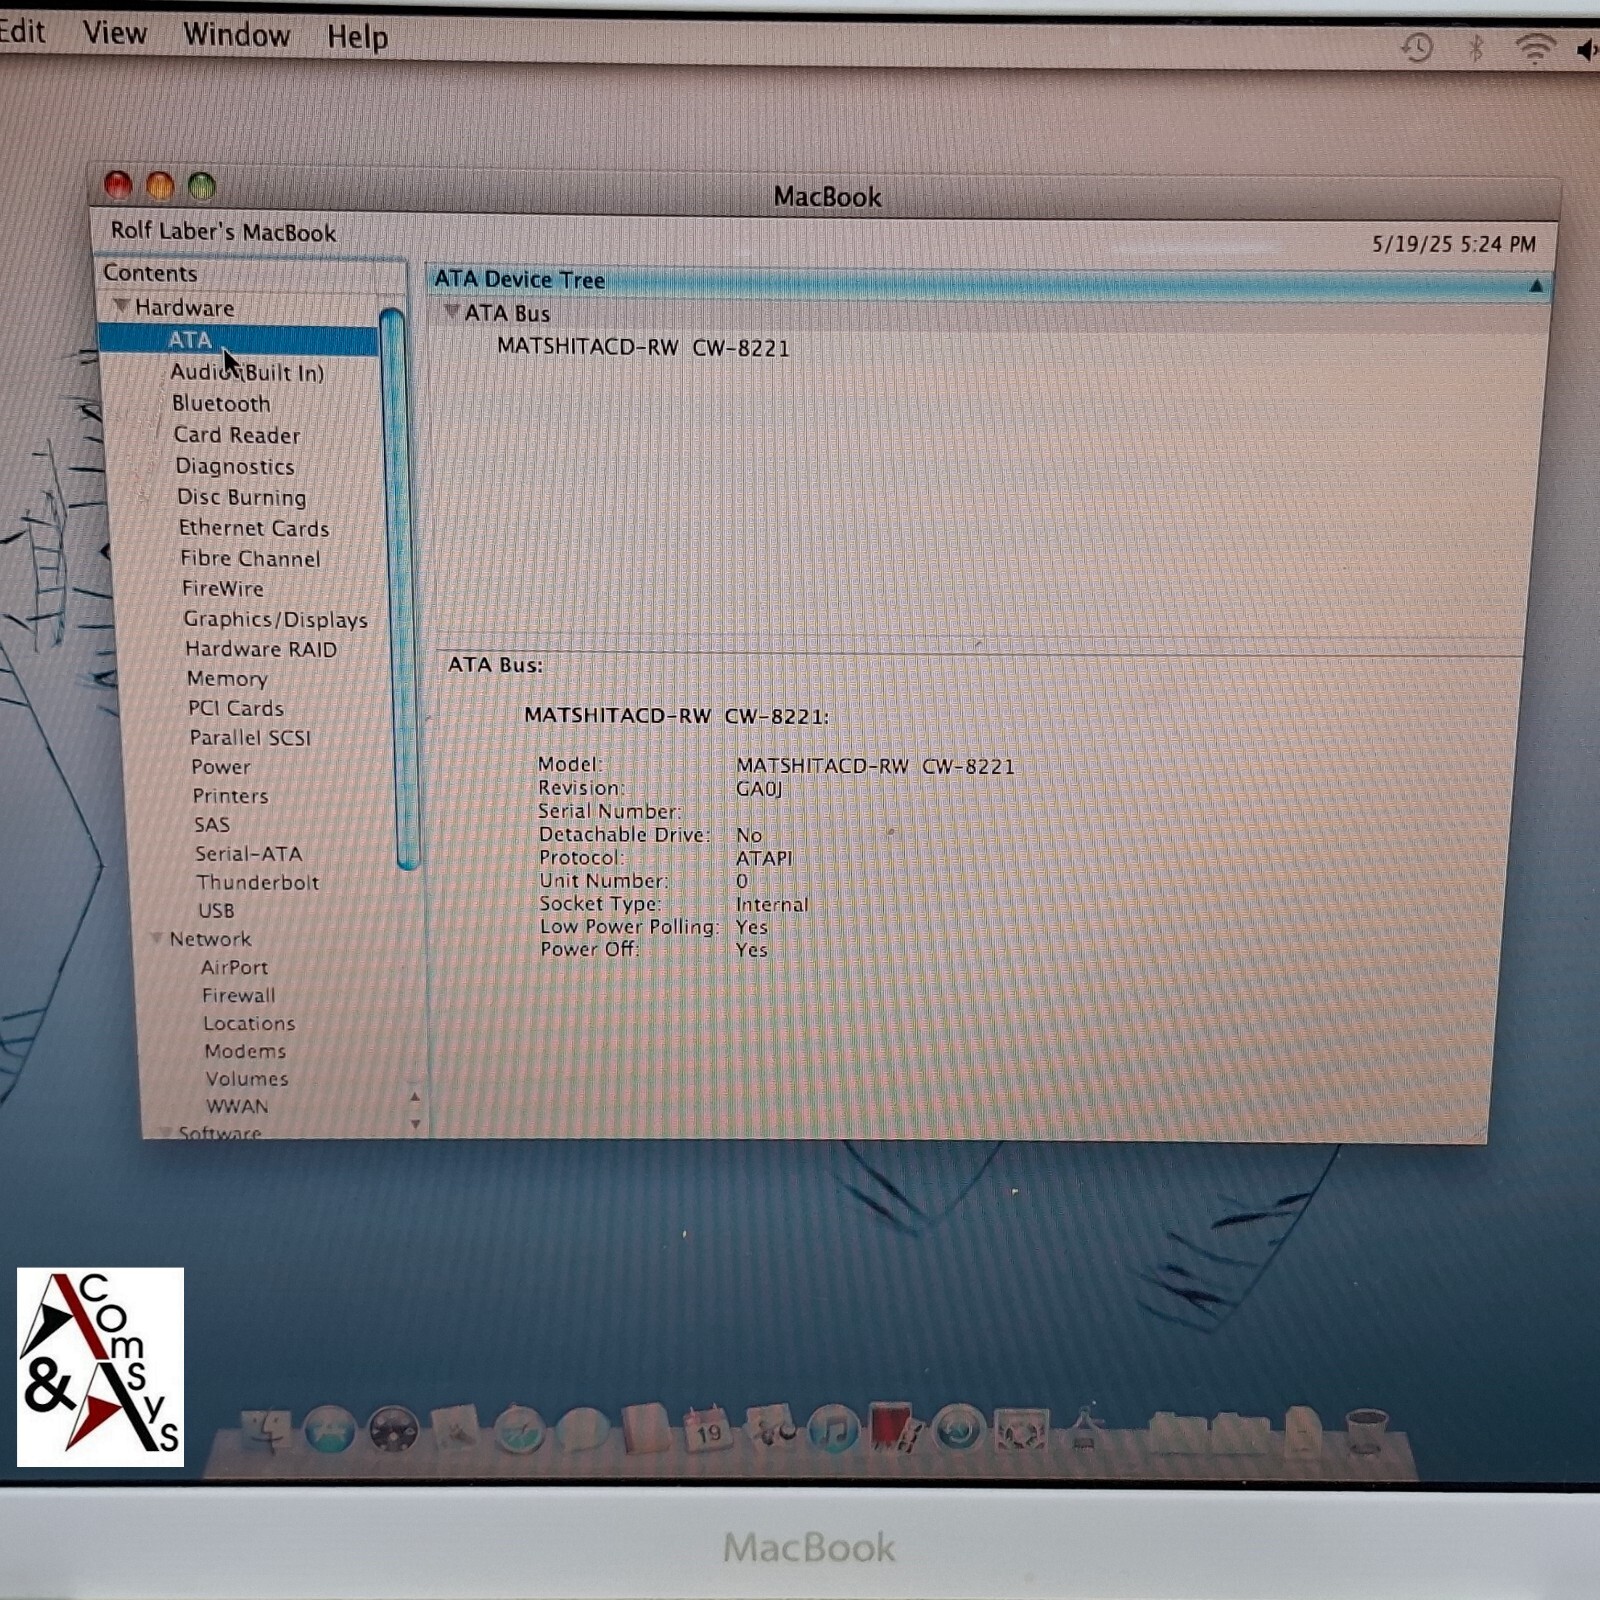Select Audio (Built In) in sidebar

pos(247,372)
